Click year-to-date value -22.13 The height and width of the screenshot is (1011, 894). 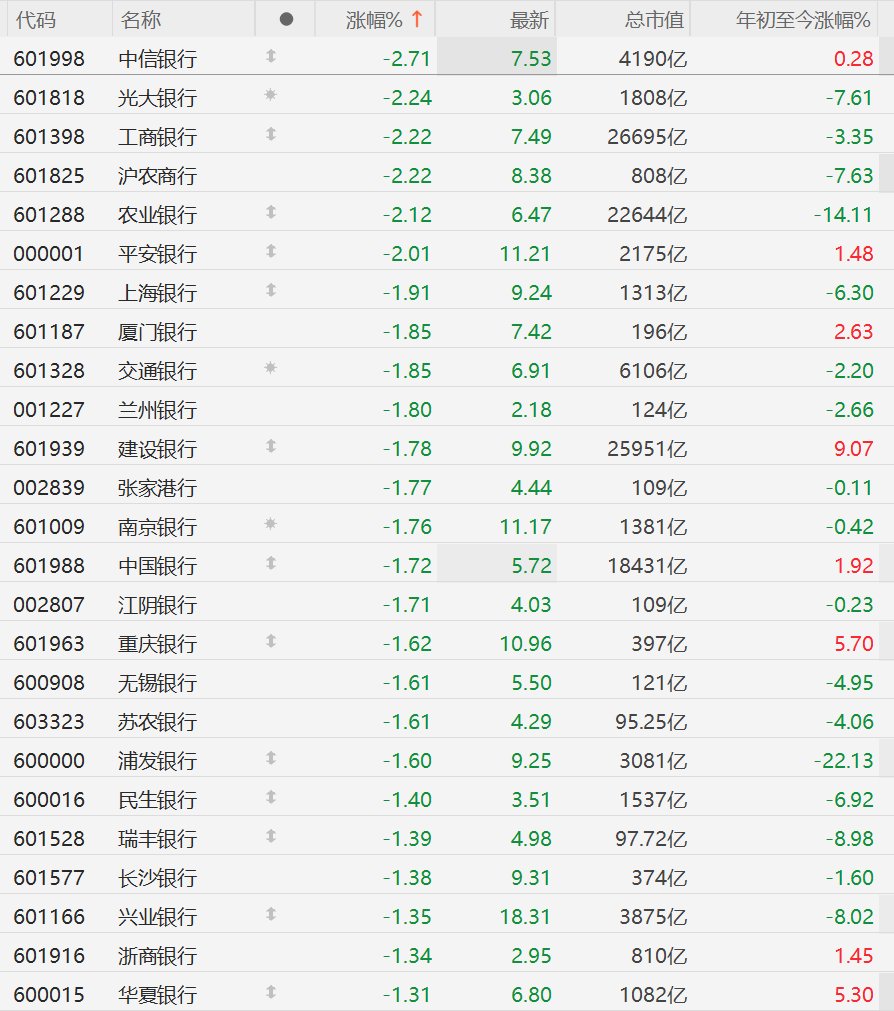[x=844, y=761]
